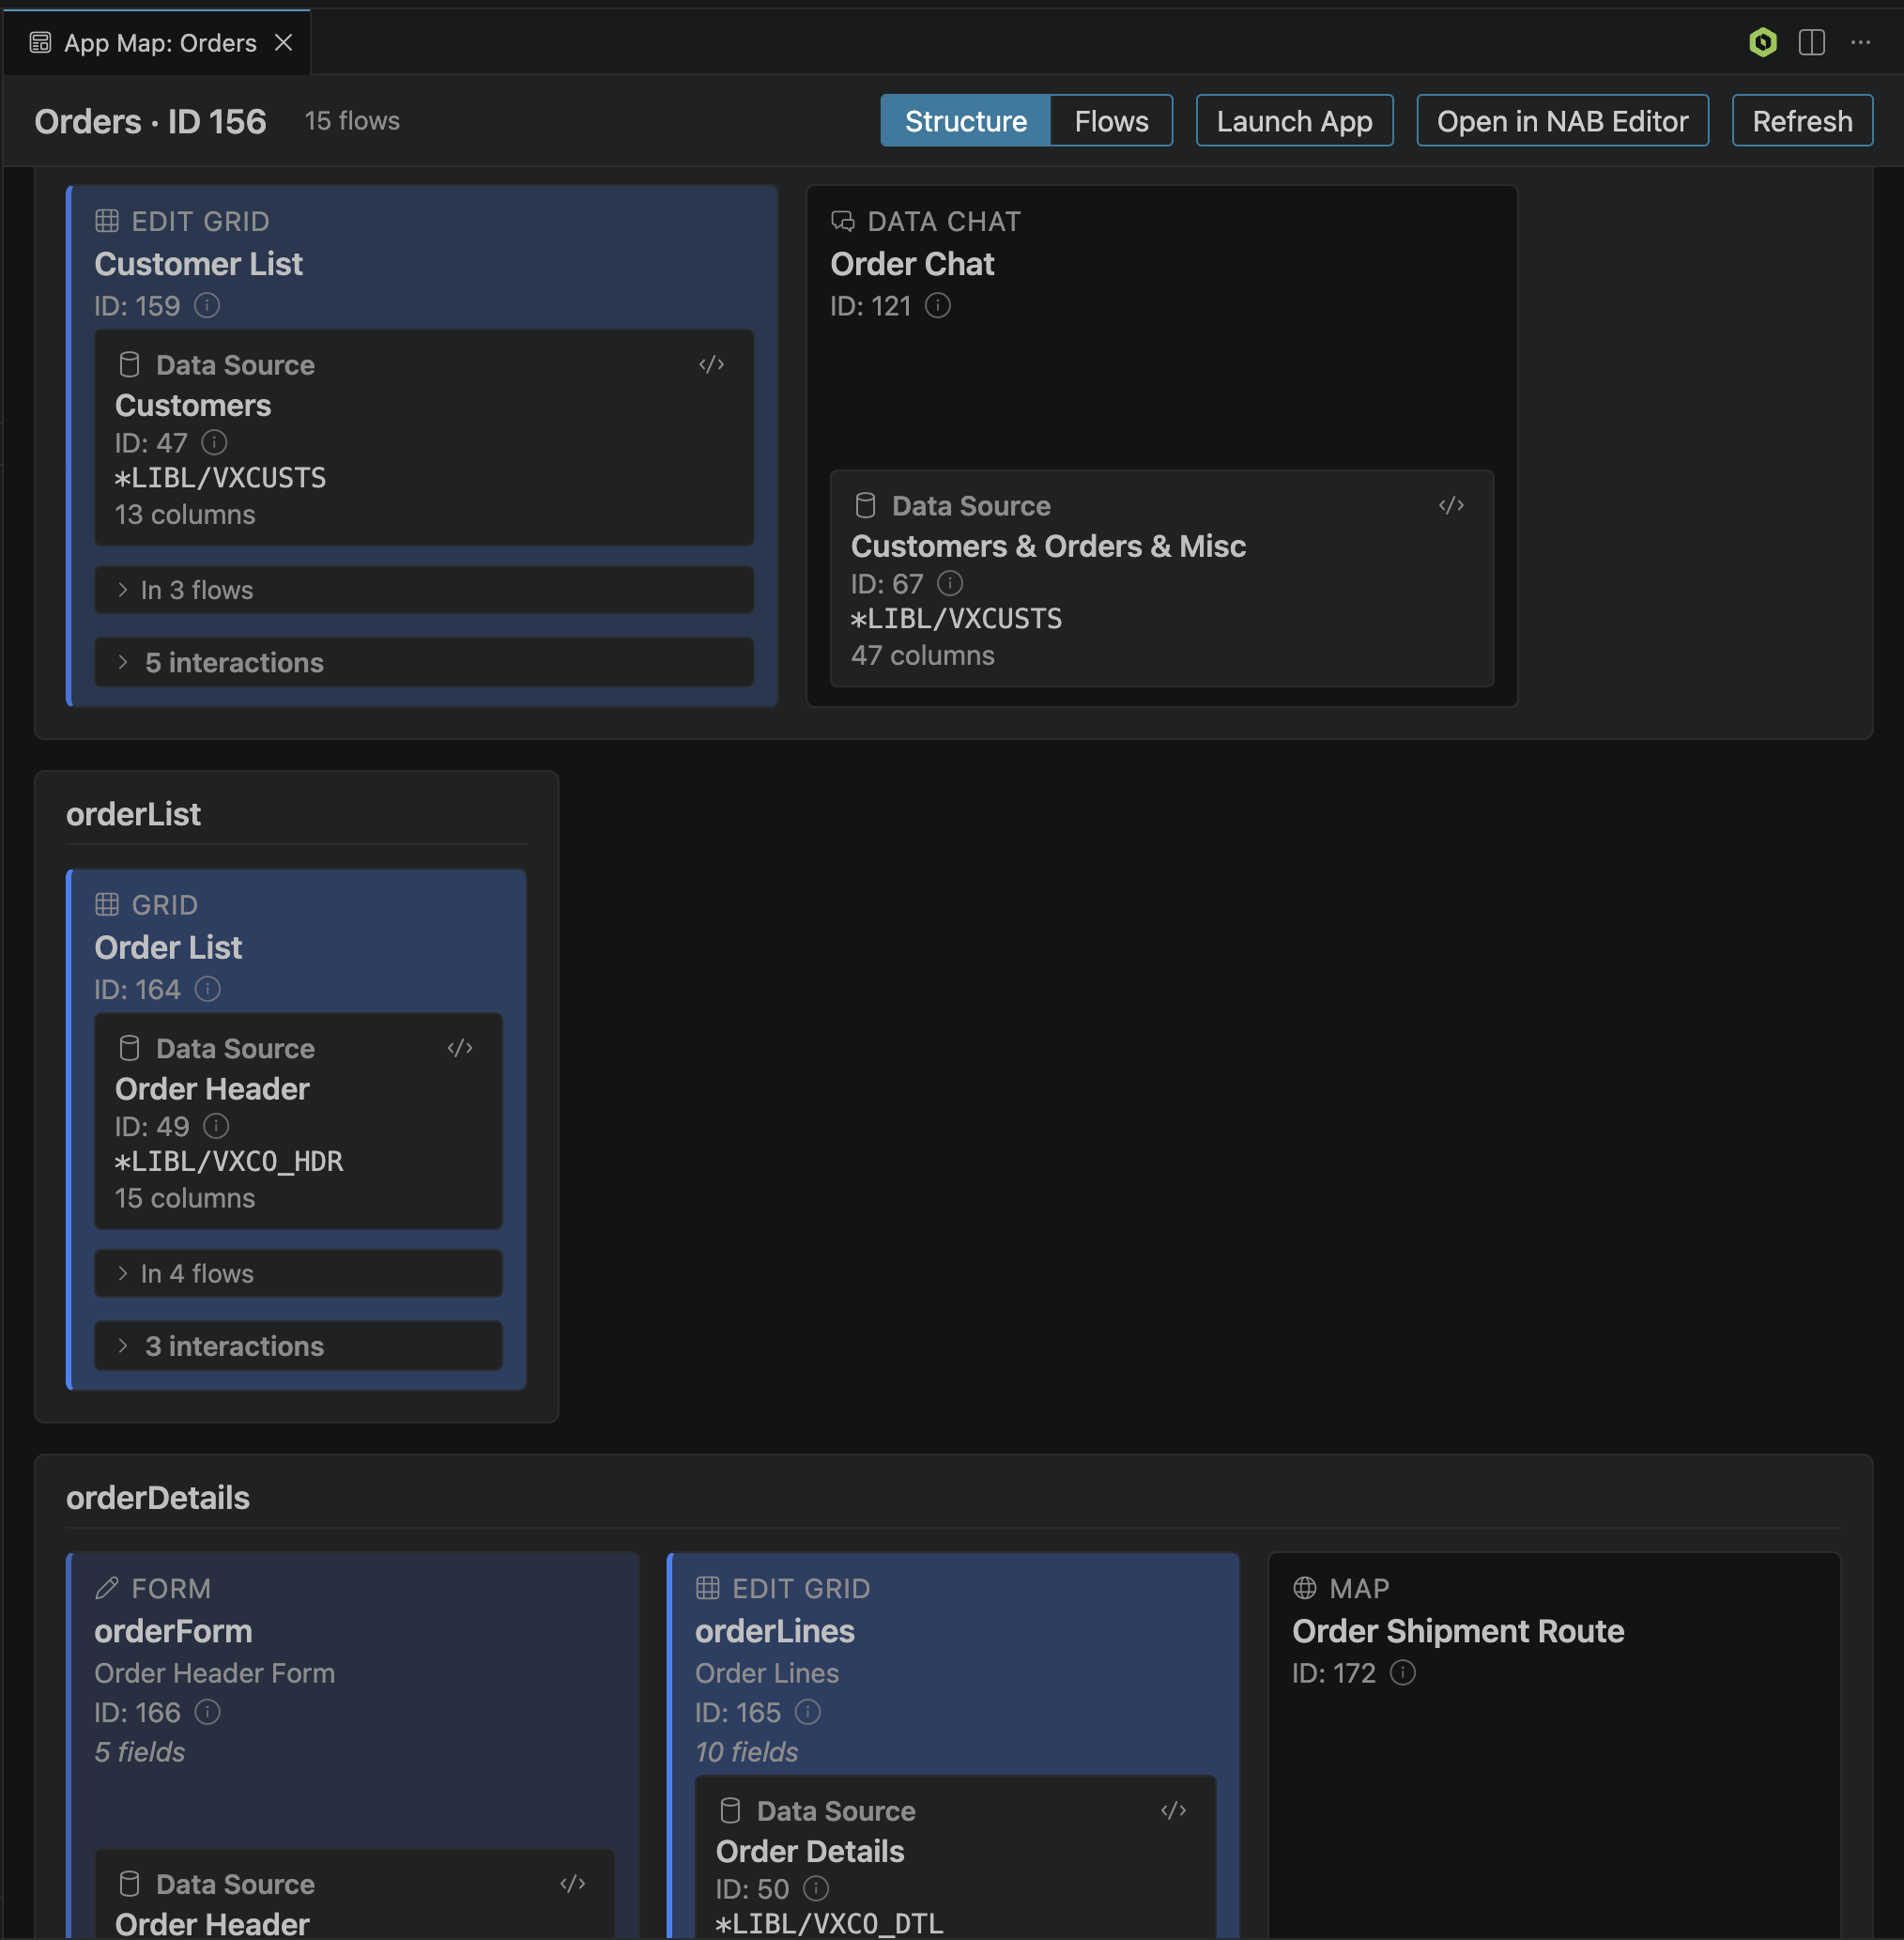Screen dimensions: 1904x1940
Task: Show info for orderLines ID 165
Action: (x=807, y=1712)
